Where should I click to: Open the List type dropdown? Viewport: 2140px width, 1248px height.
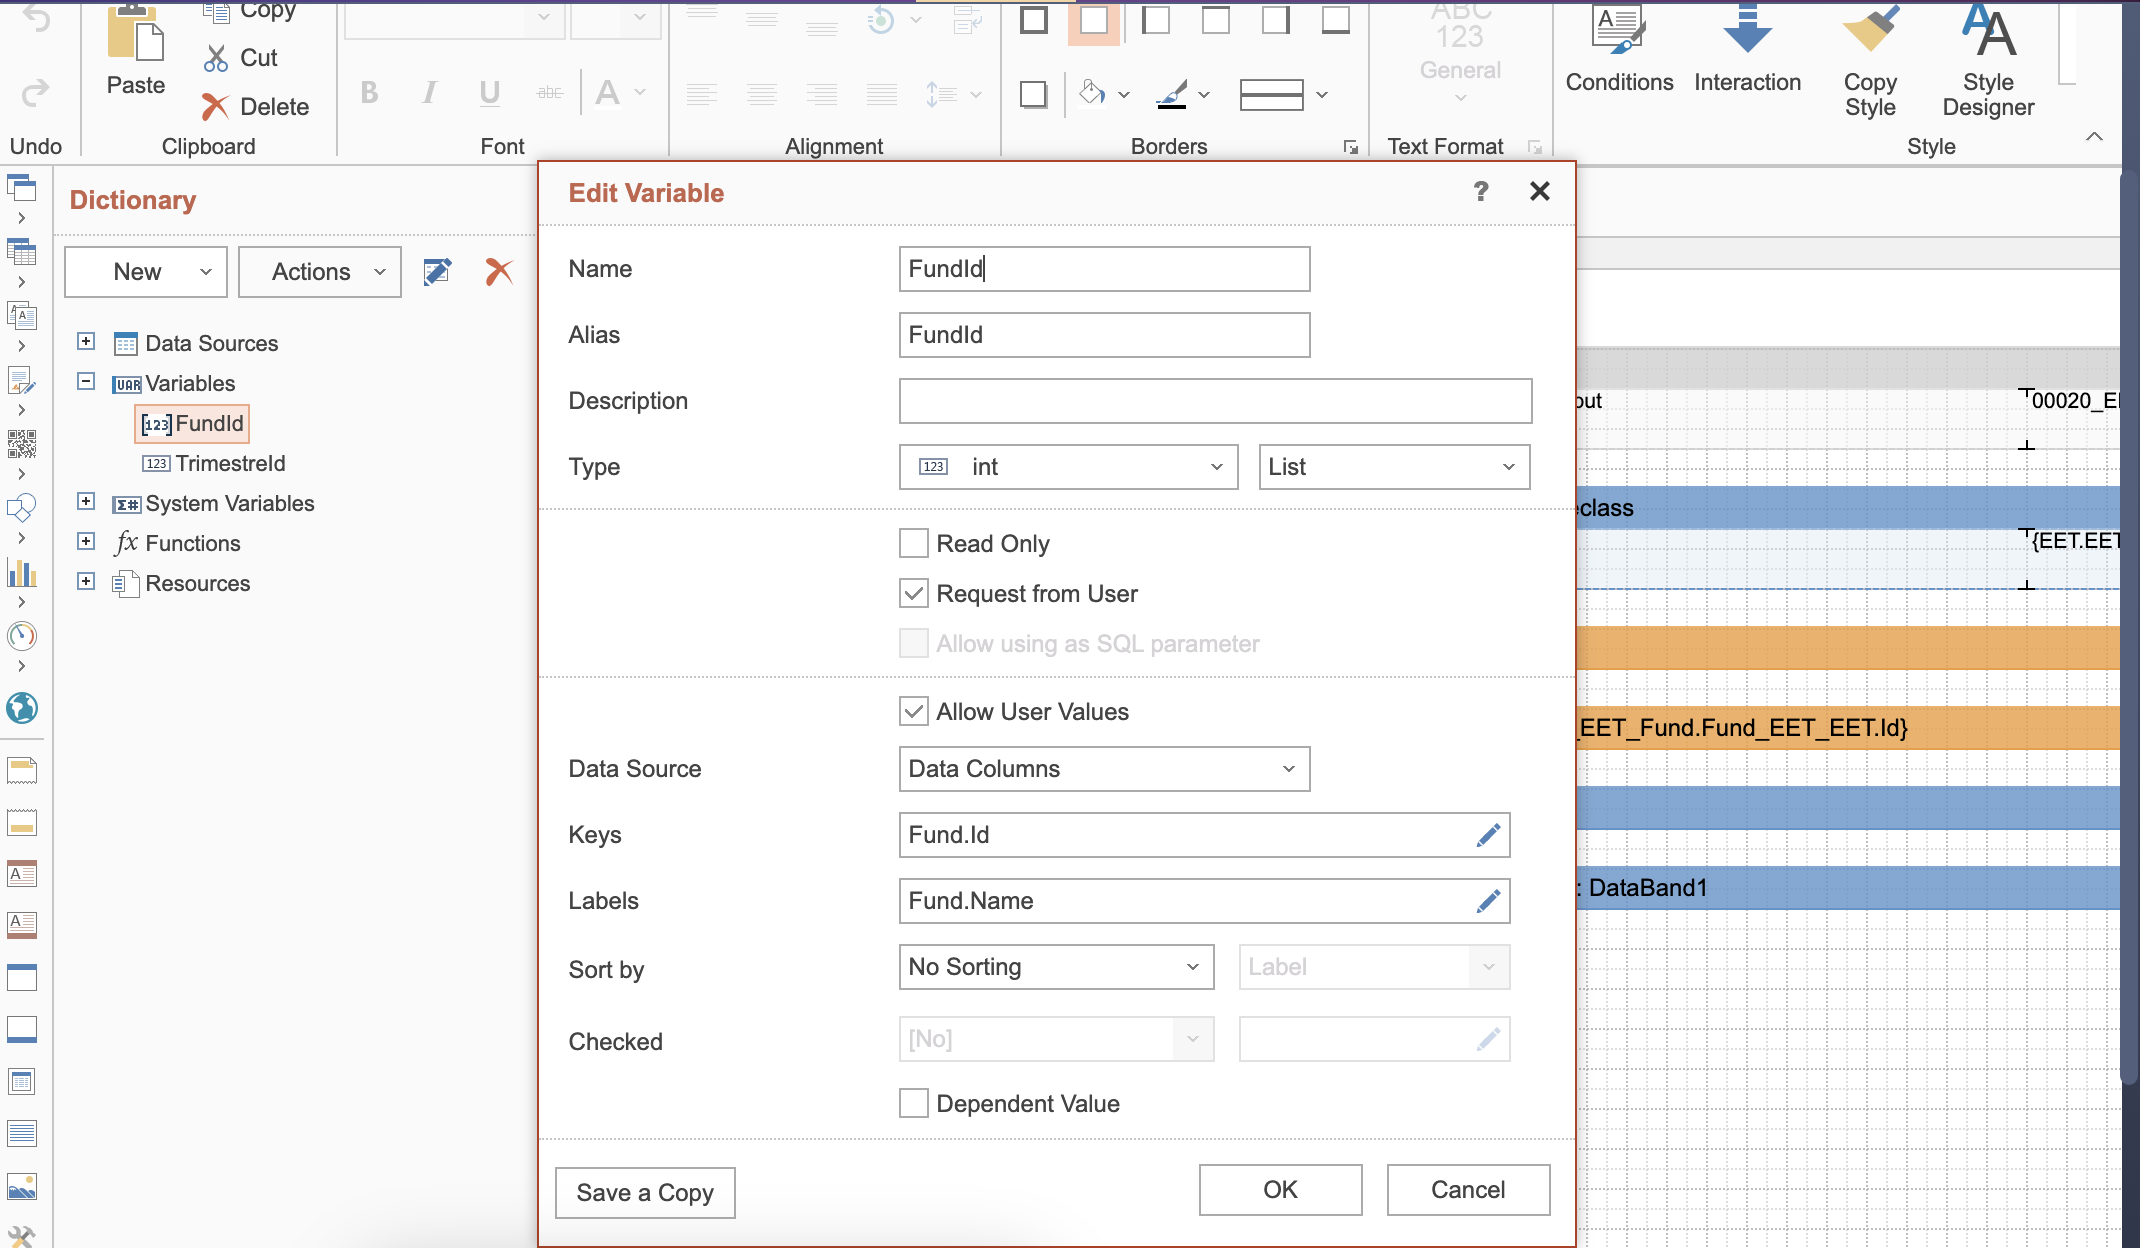pos(1394,467)
